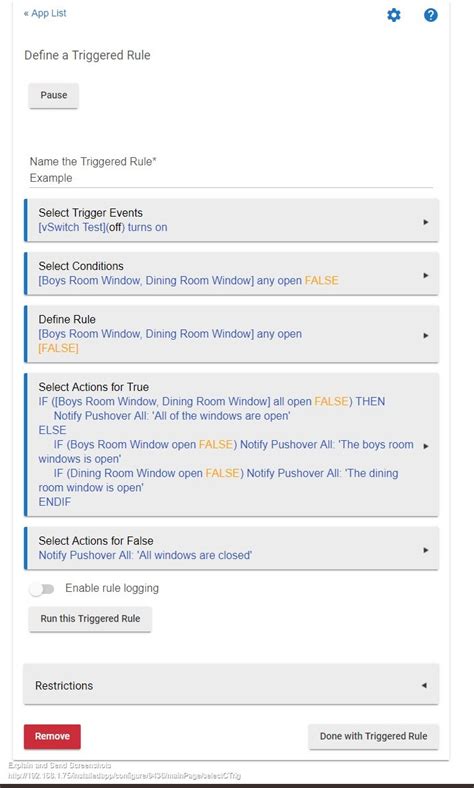The width and height of the screenshot is (474, 788).
Task: Toggle Enable rule logging switch
Action: (42, 589)
